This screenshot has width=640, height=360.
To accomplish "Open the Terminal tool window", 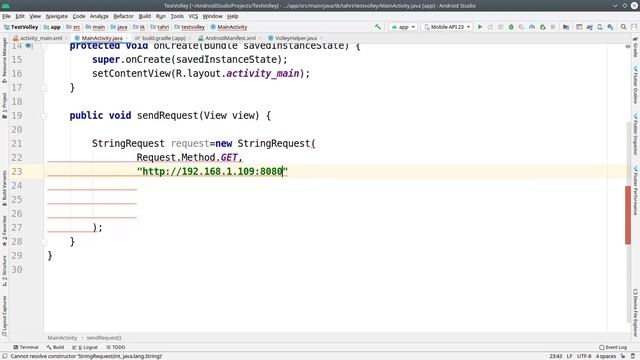I will click(x=26, y=347).
